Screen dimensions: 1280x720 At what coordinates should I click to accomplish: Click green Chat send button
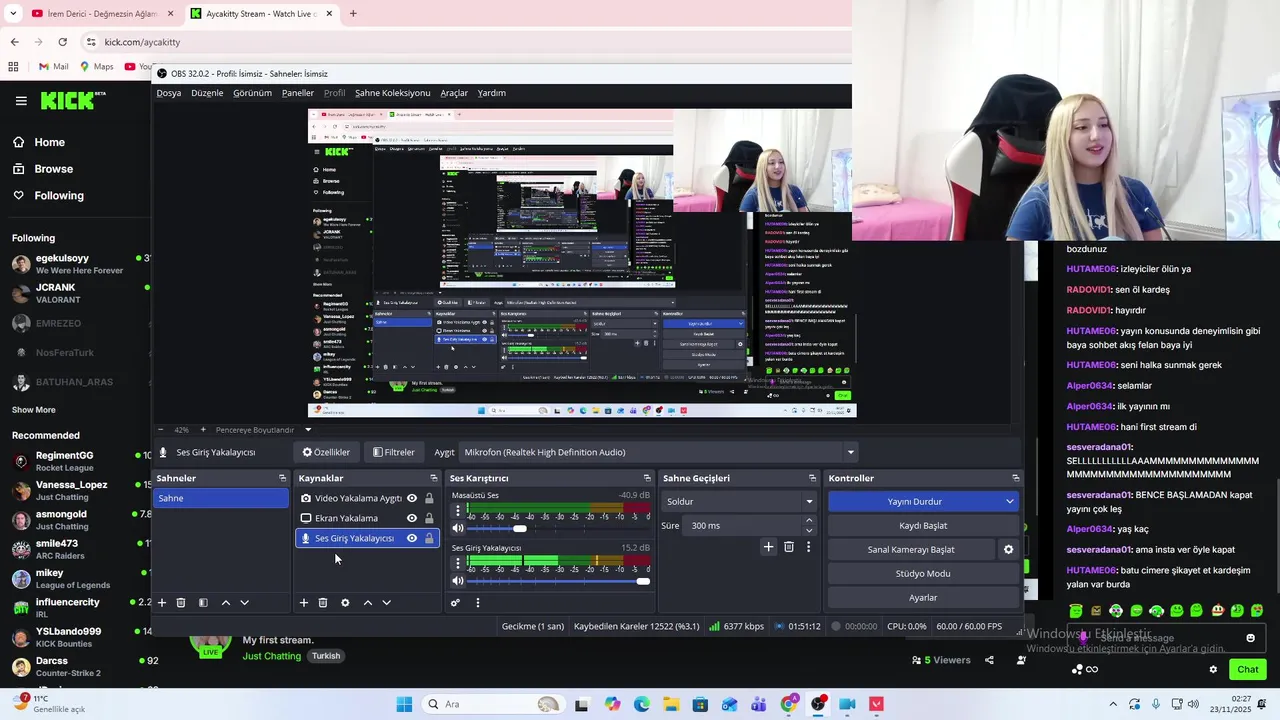click(x=1248, y=670)
